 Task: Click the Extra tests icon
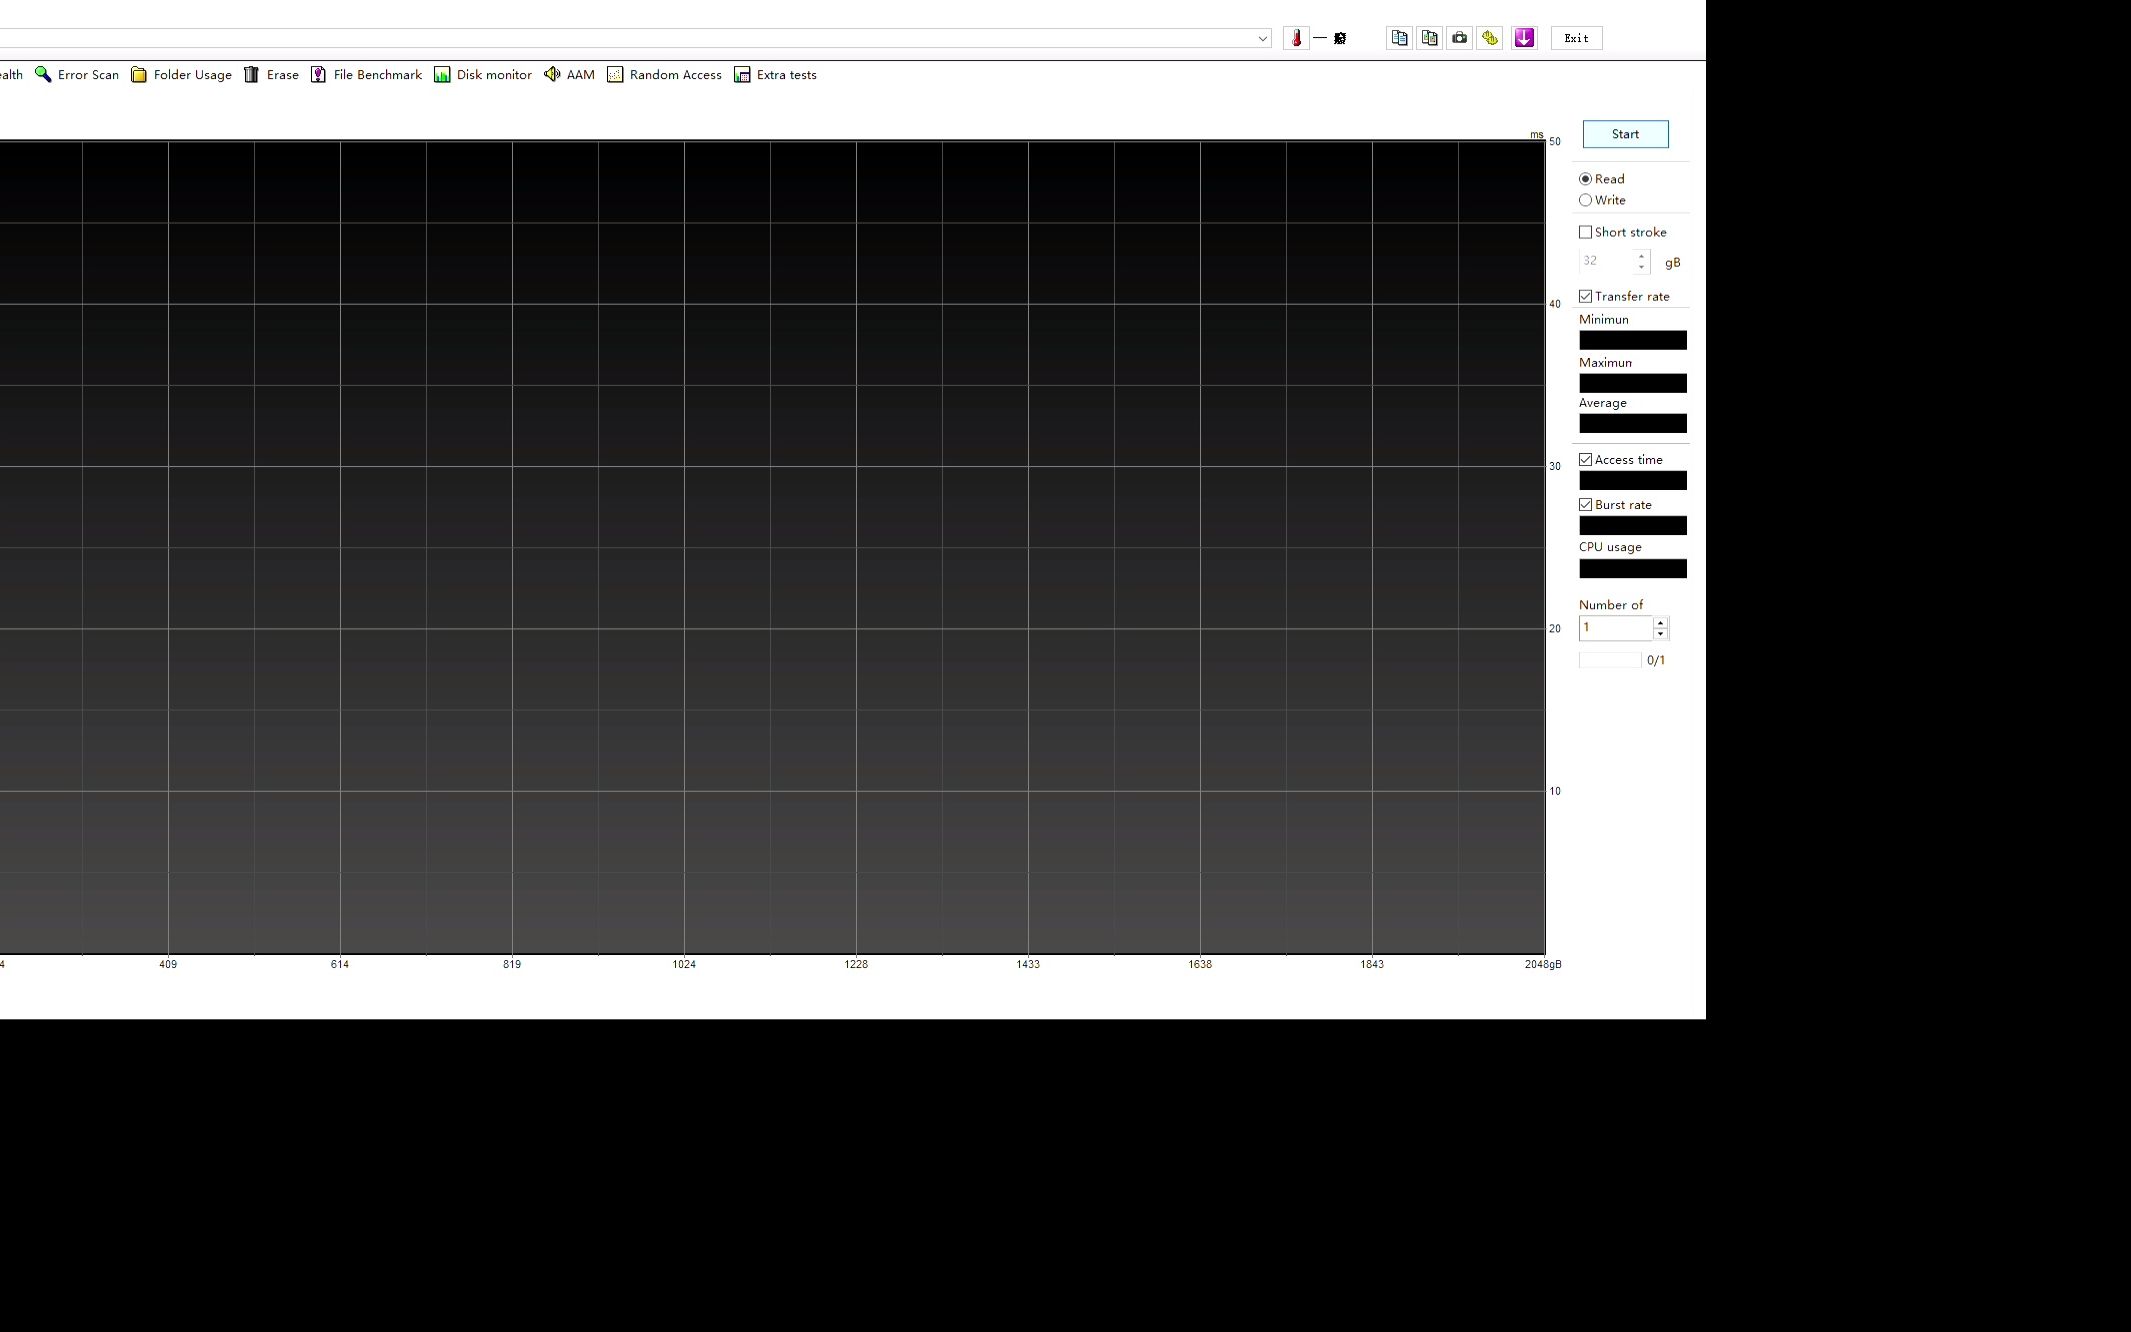(742, 75)
